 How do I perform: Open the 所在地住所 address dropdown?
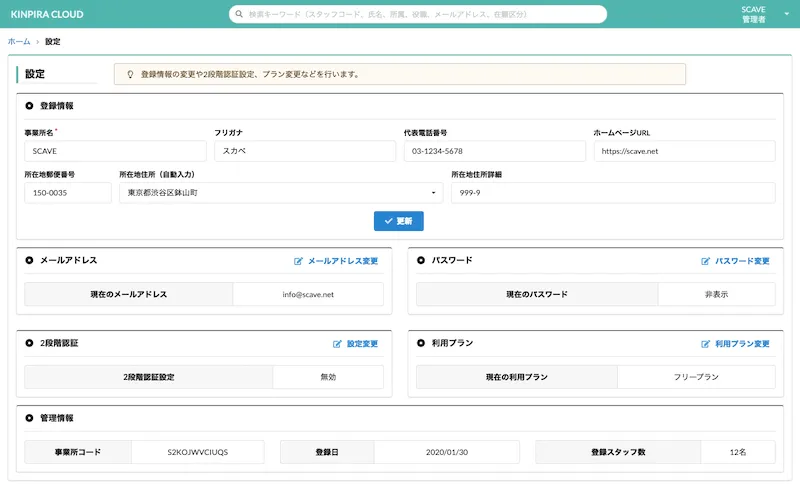(x=280, y=192)
